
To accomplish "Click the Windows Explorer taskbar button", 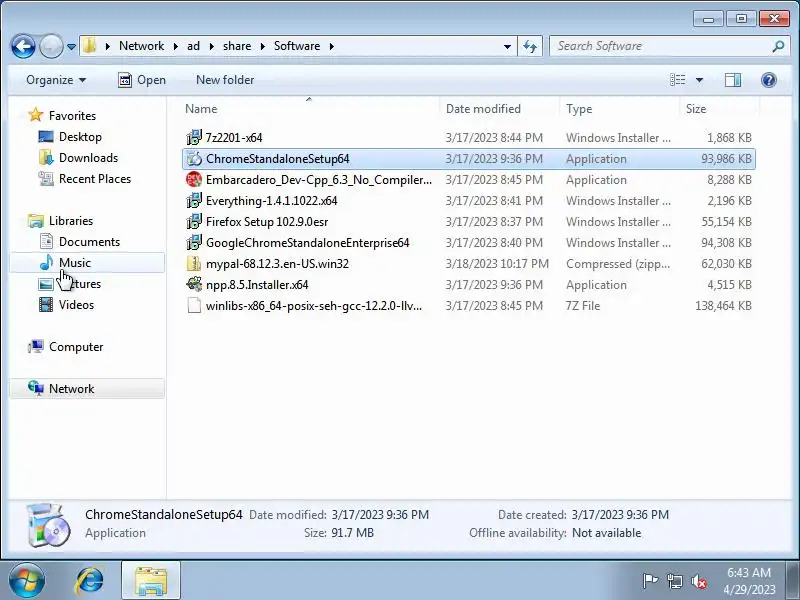I will [151, 581].
